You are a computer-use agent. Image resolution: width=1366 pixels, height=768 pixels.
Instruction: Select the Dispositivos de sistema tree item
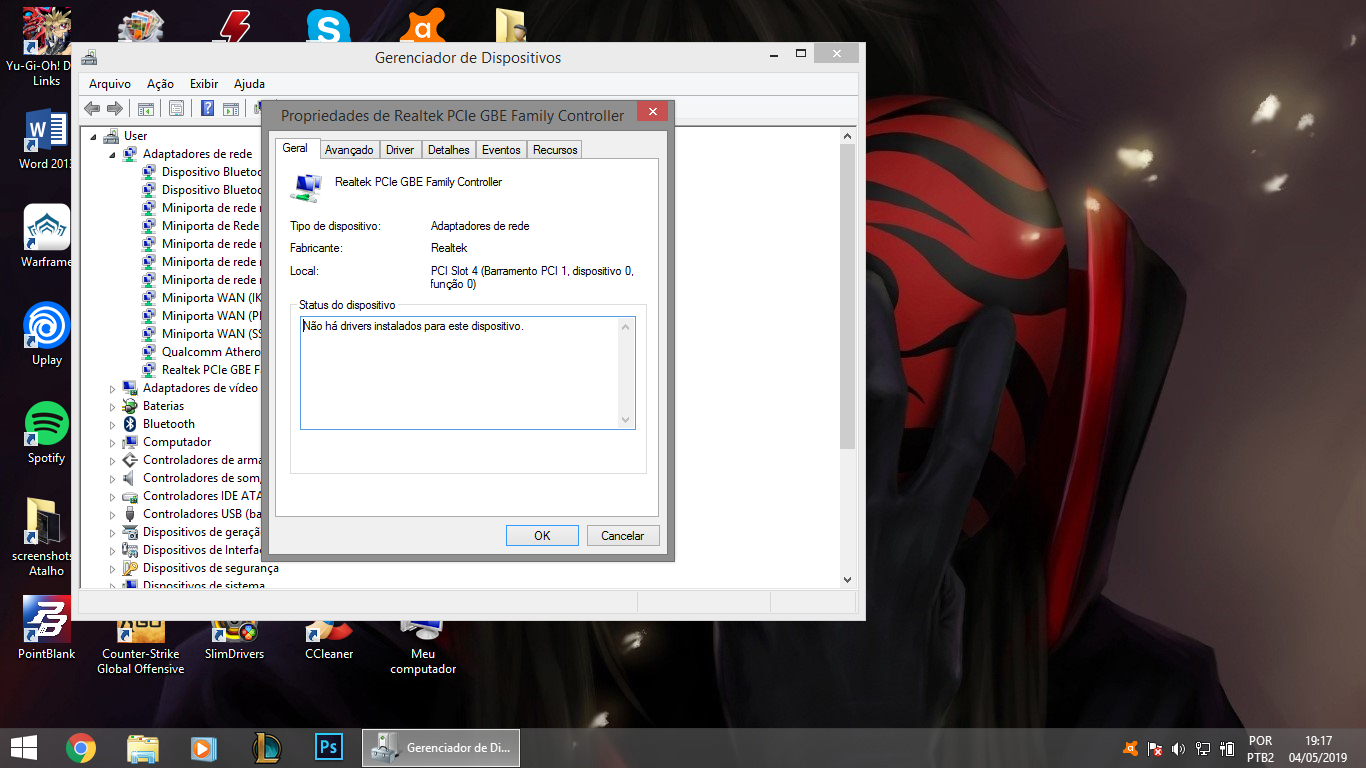[x=204, y=585]
